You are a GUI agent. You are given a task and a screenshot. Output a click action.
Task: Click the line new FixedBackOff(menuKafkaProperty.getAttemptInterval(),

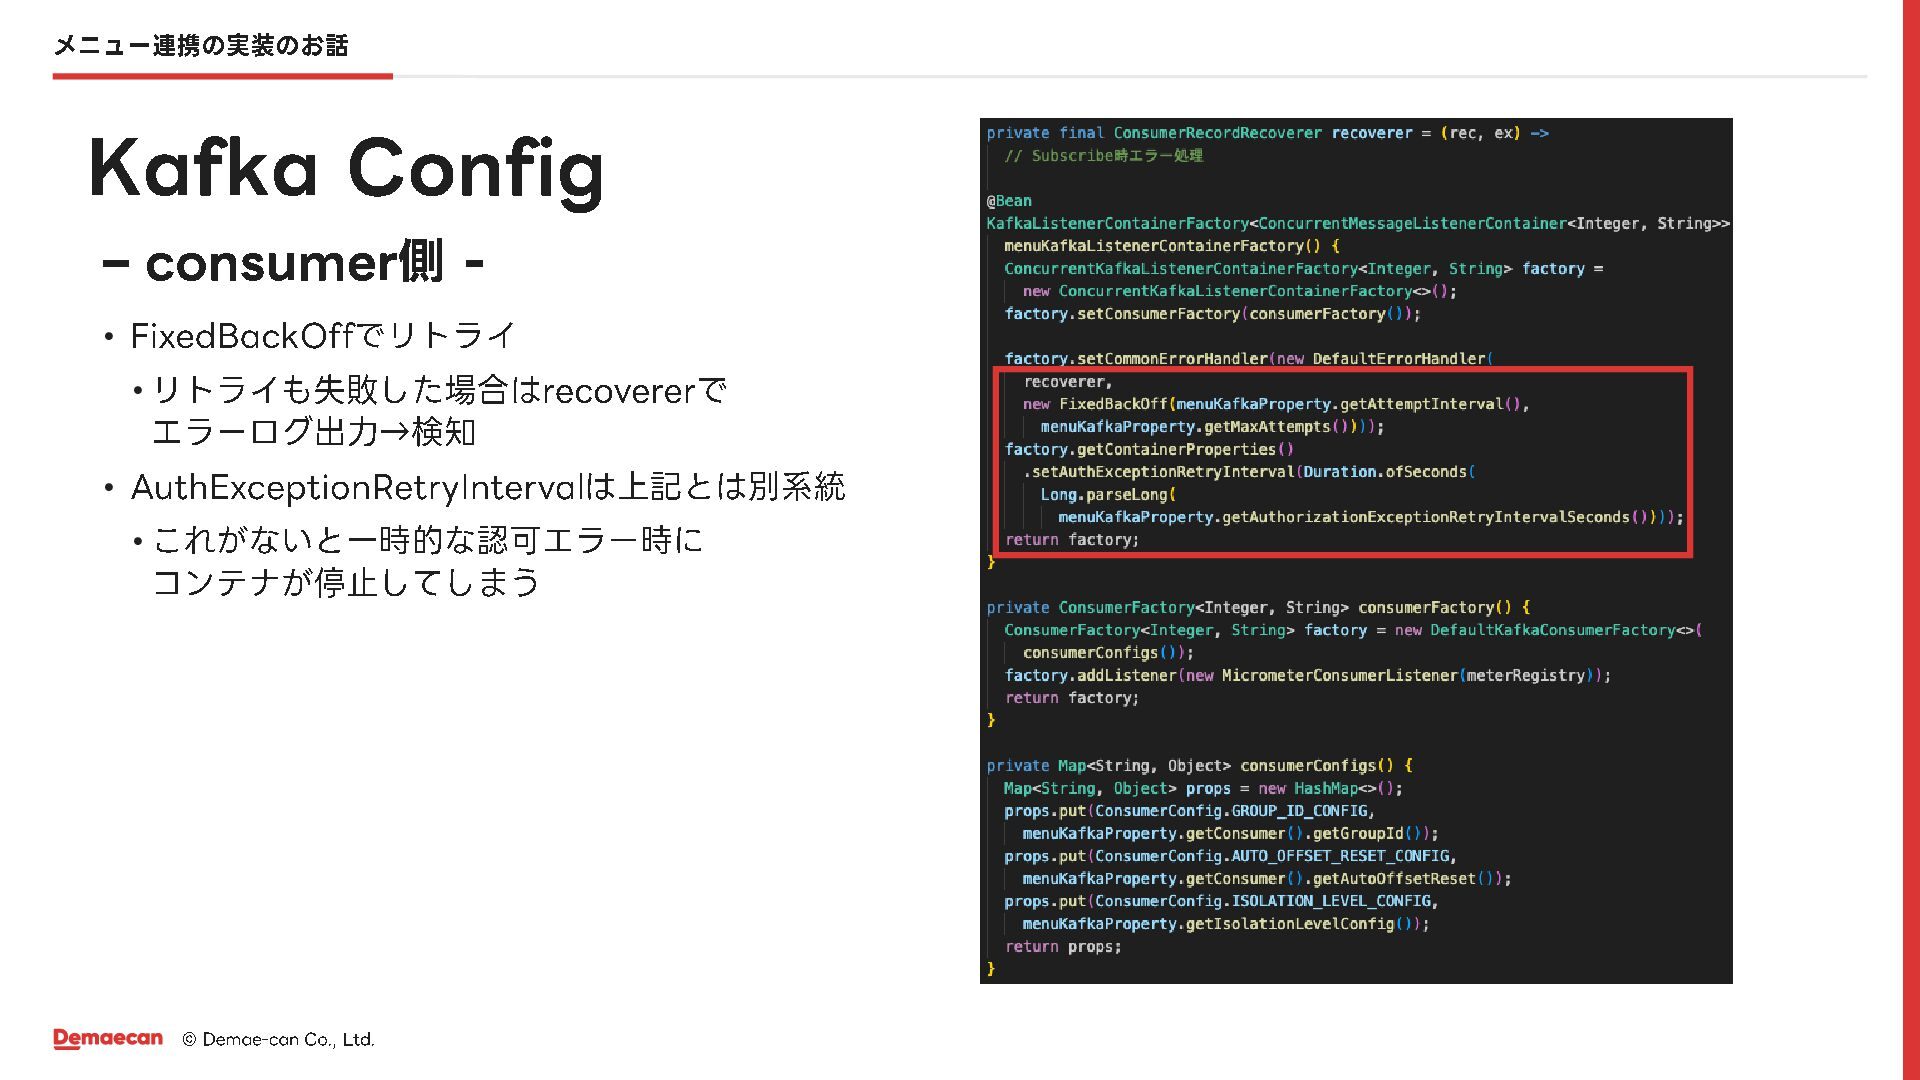1276,404
